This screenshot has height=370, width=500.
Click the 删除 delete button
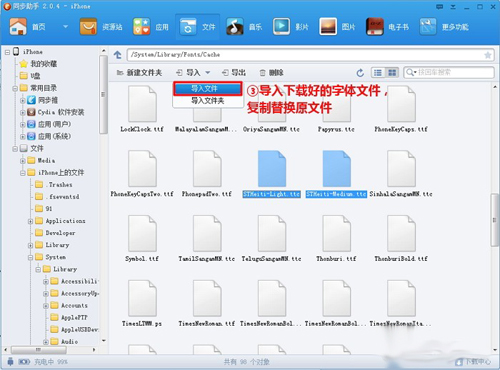[x=272, y=73]
